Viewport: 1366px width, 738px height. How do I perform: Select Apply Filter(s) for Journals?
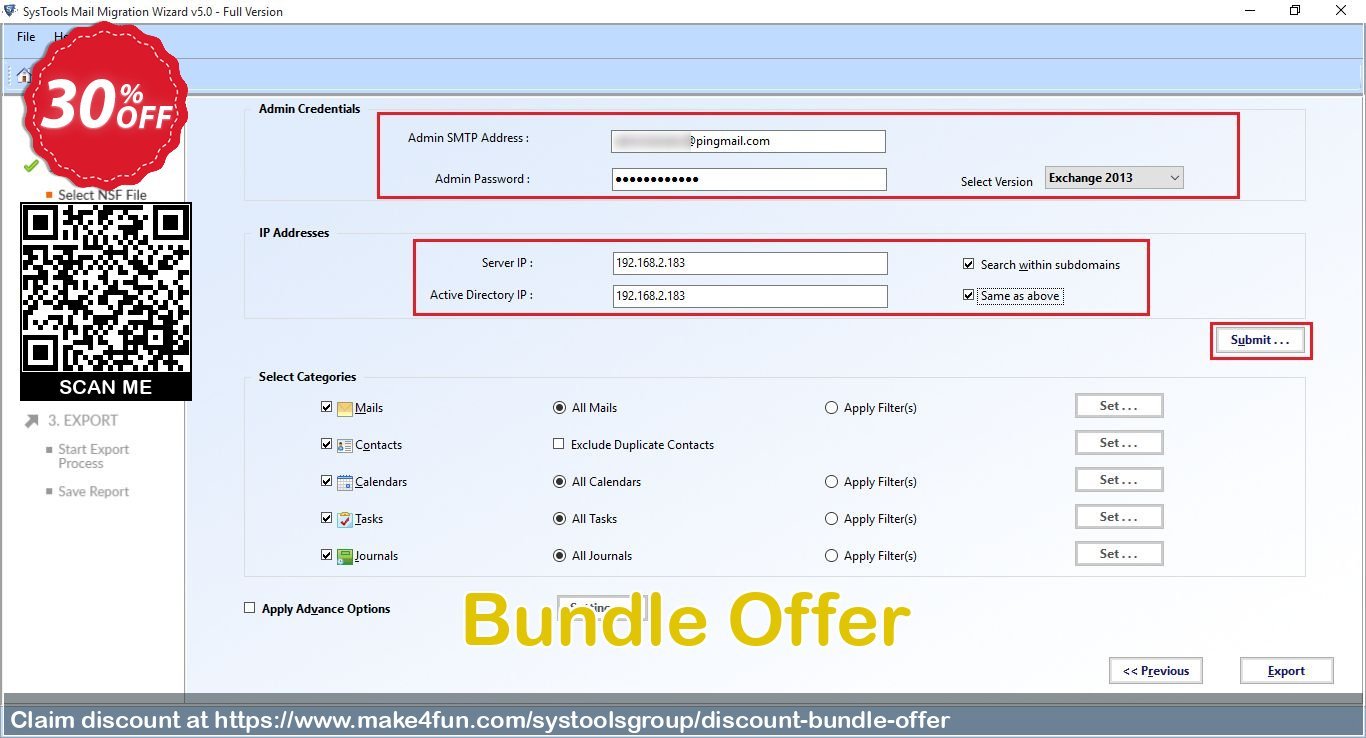(x=831, y=556)
